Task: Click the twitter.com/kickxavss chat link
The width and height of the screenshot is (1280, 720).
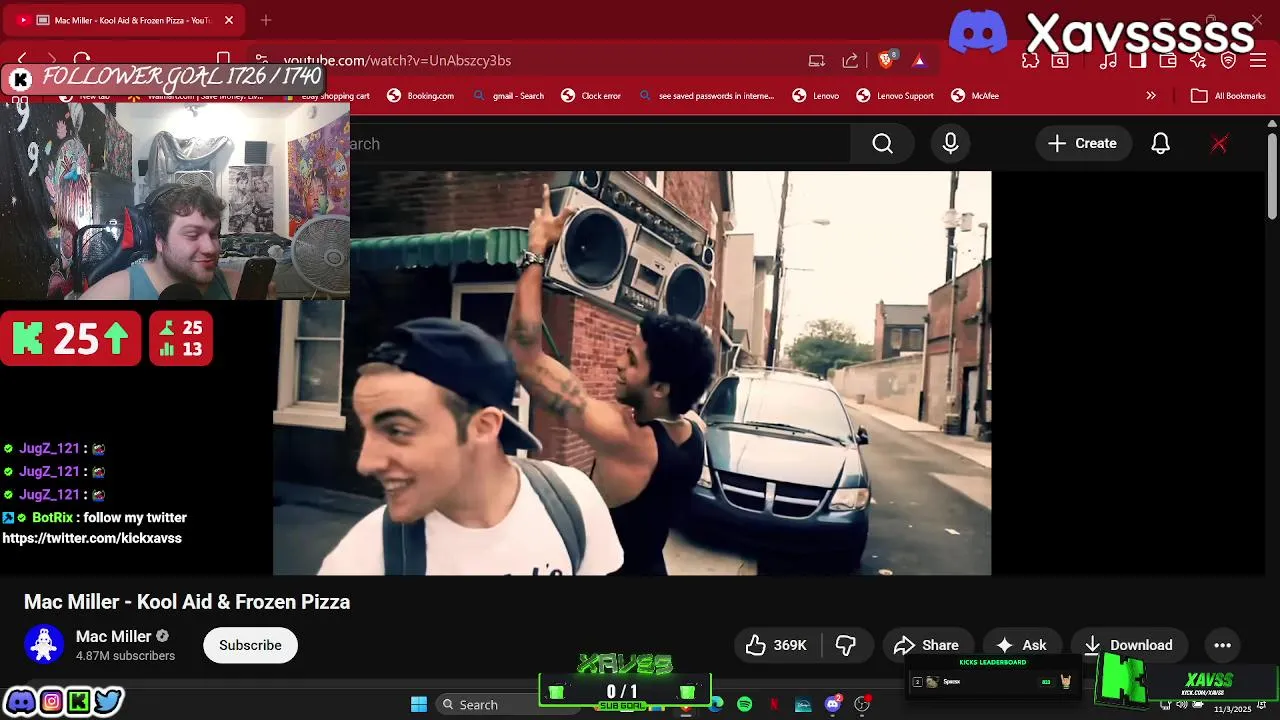Action: click(x=92, y=538)
